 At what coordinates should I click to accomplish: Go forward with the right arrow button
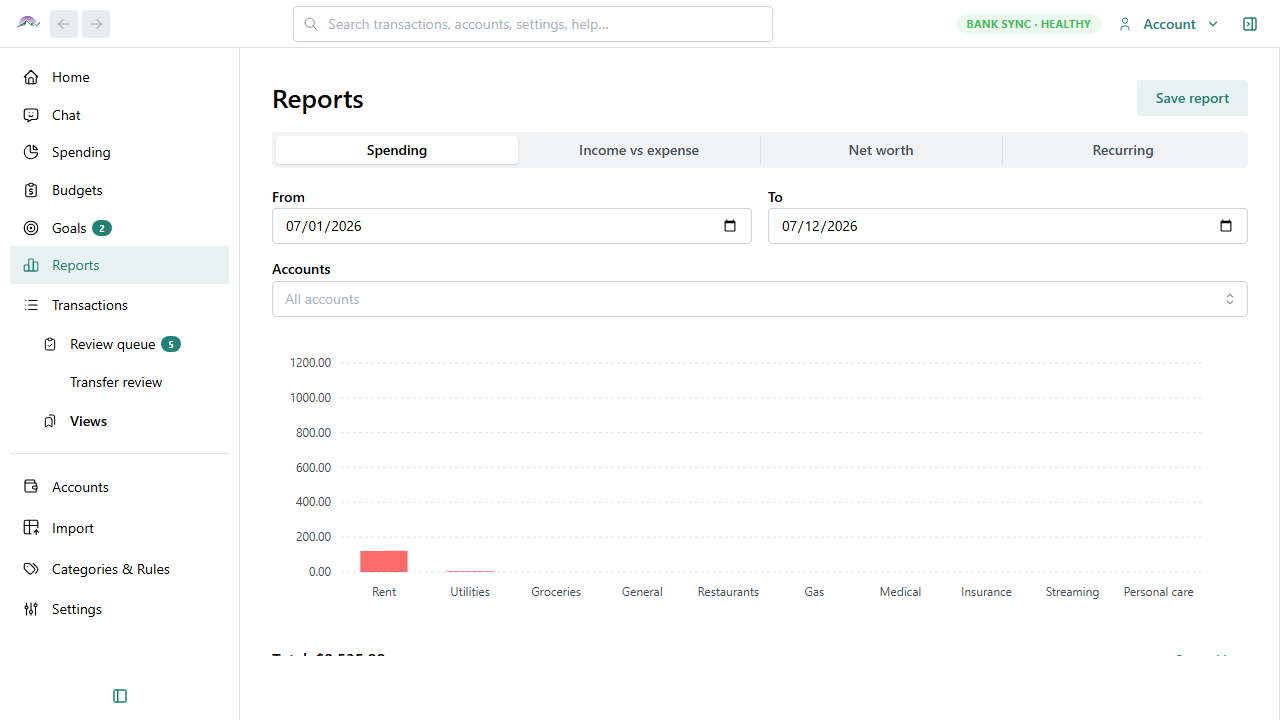96,24
